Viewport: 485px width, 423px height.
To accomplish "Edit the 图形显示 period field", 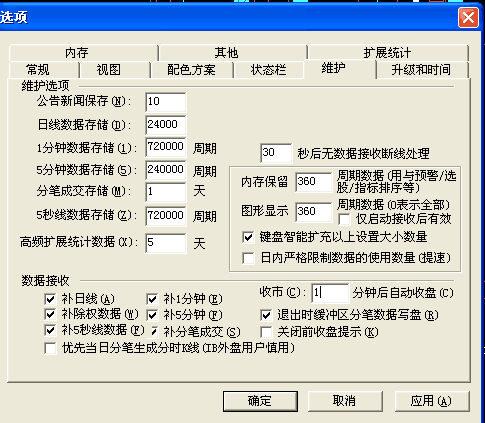I will tap(314, 212).
